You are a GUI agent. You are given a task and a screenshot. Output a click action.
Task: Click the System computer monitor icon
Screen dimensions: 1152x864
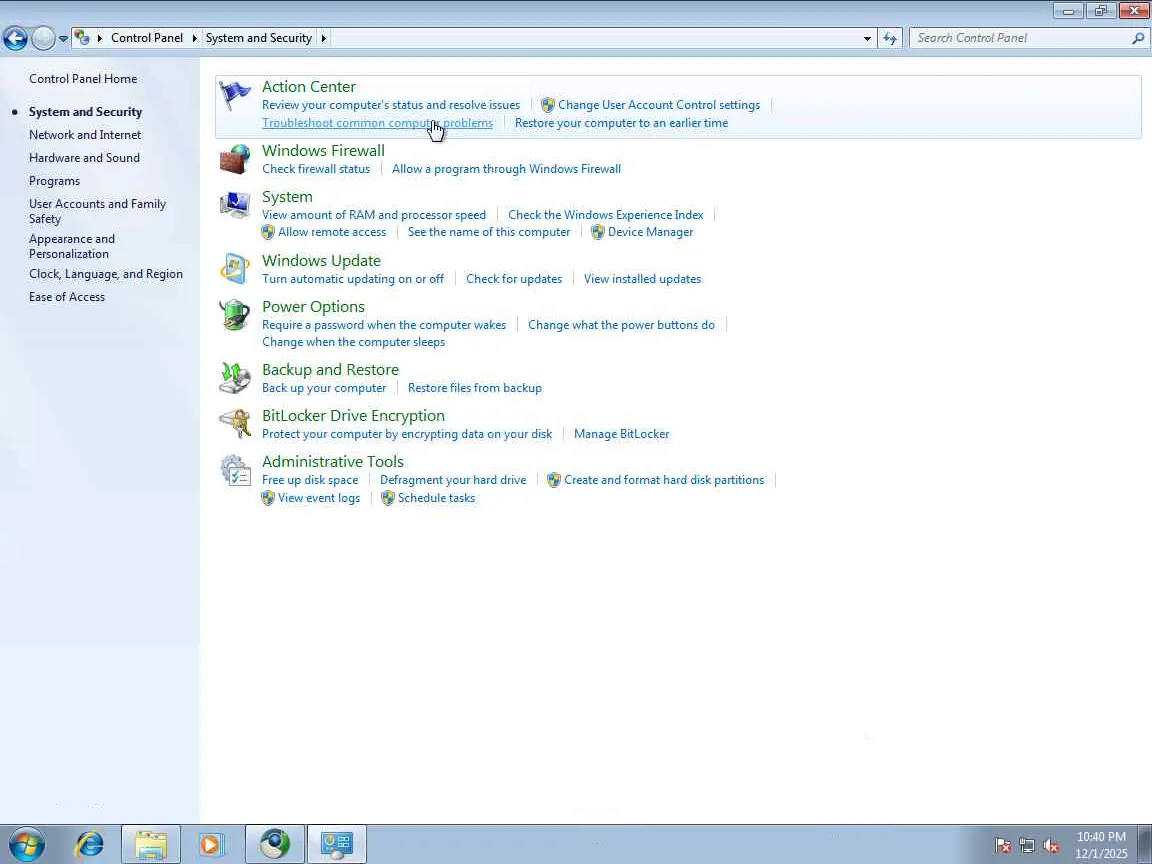click(x=235, y=205)
